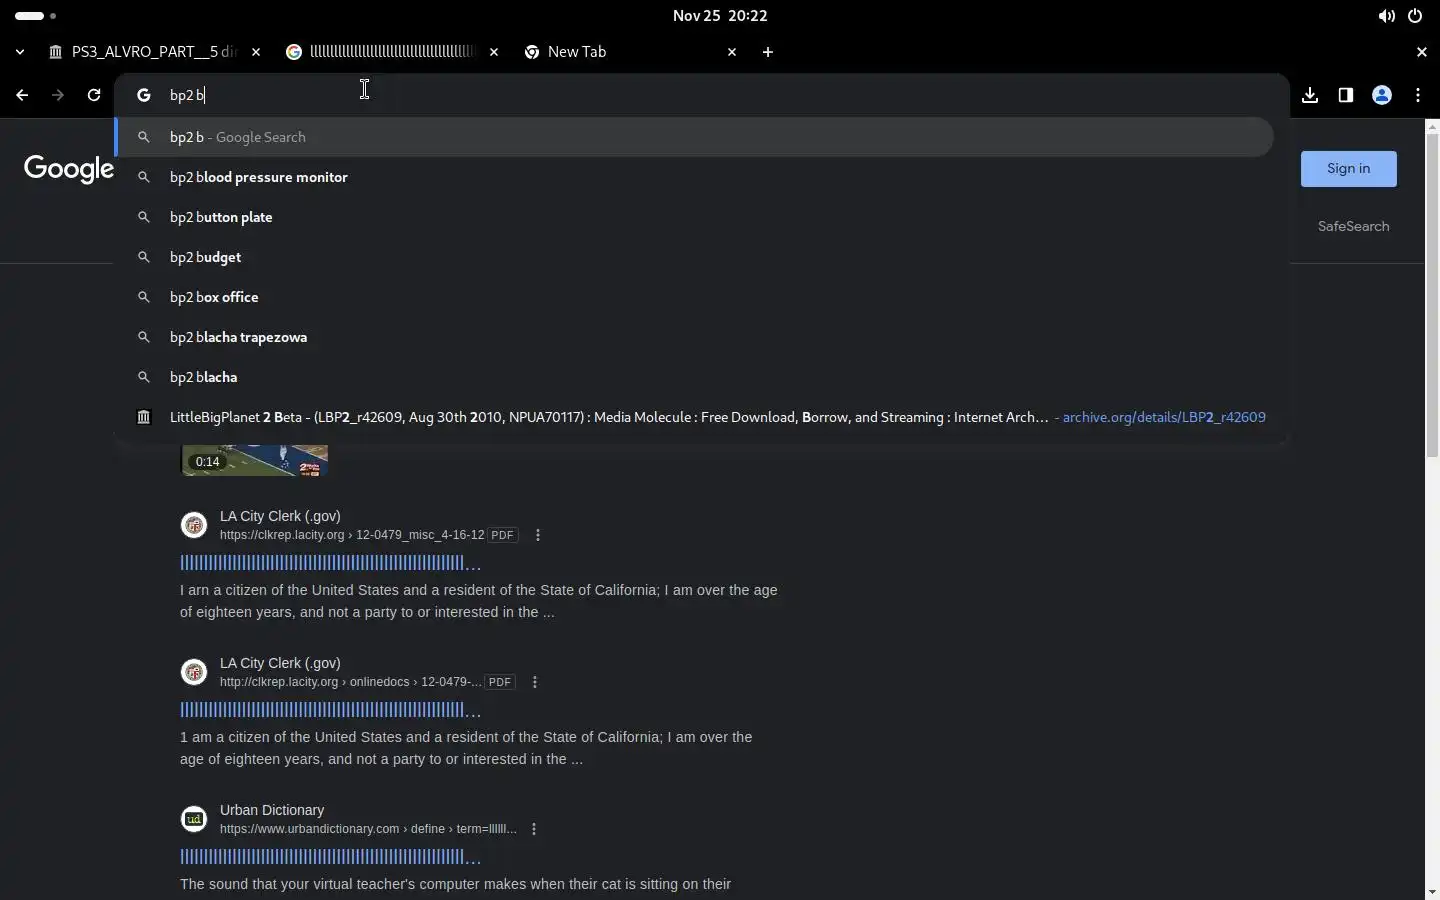1440x900 pixels.
Task: Switch to the vertical bars Google tab
Action: point(392,52)
